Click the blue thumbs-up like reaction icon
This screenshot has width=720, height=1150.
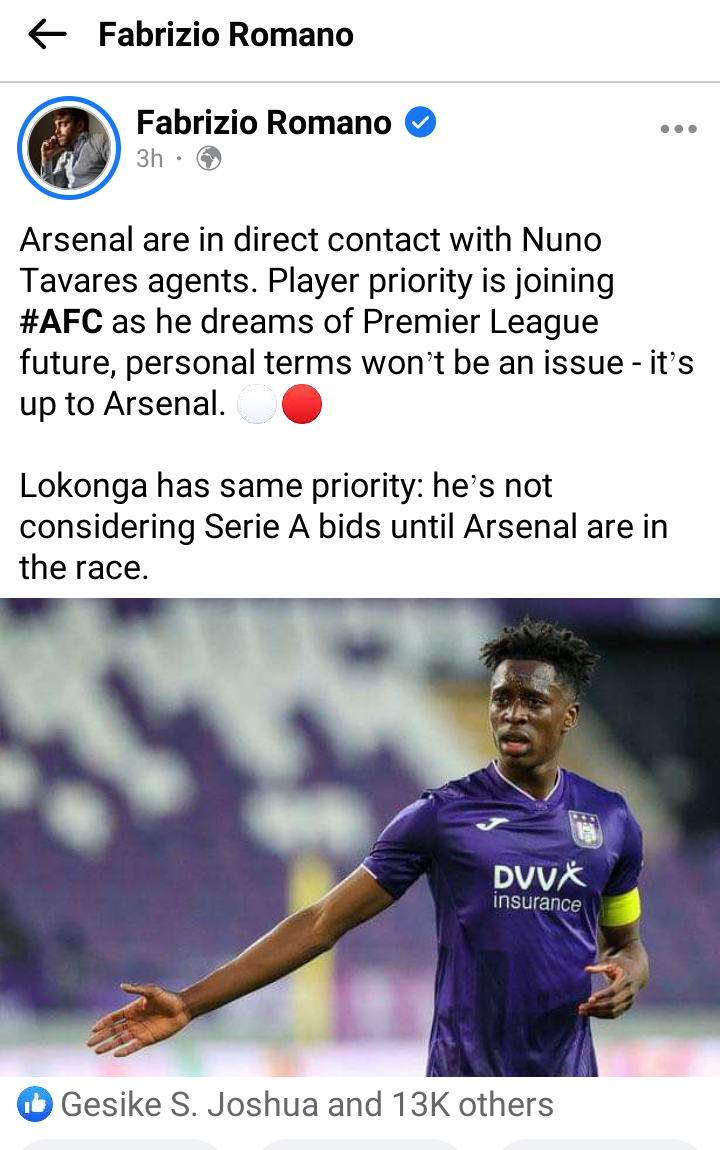click(34, 1105)
